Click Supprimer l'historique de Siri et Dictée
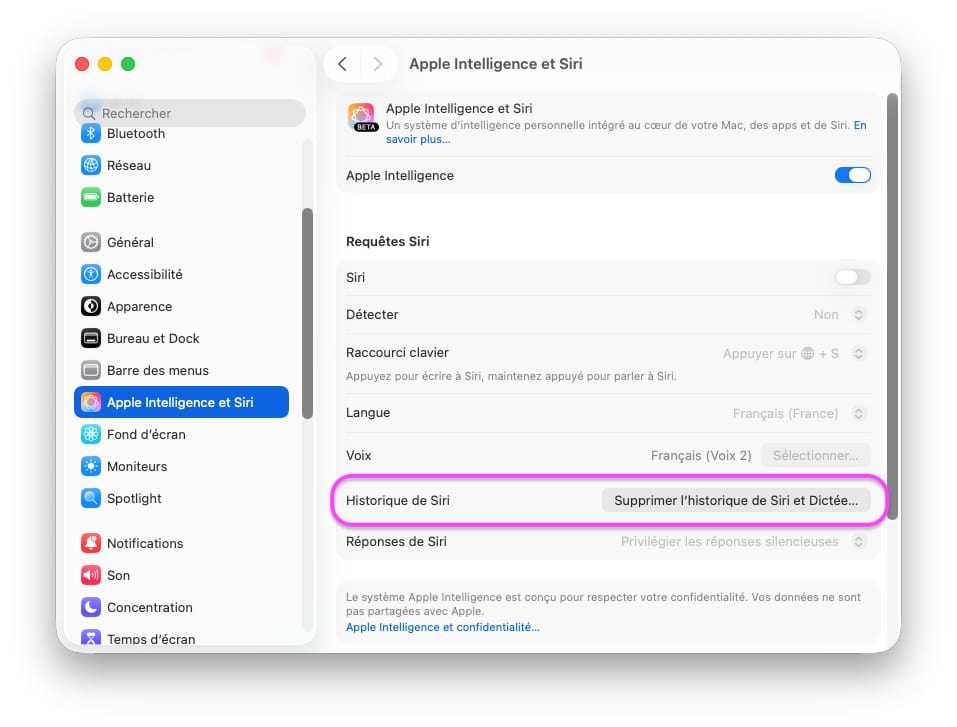The height and width of the screenshot is (727, 957). point(738,500)
